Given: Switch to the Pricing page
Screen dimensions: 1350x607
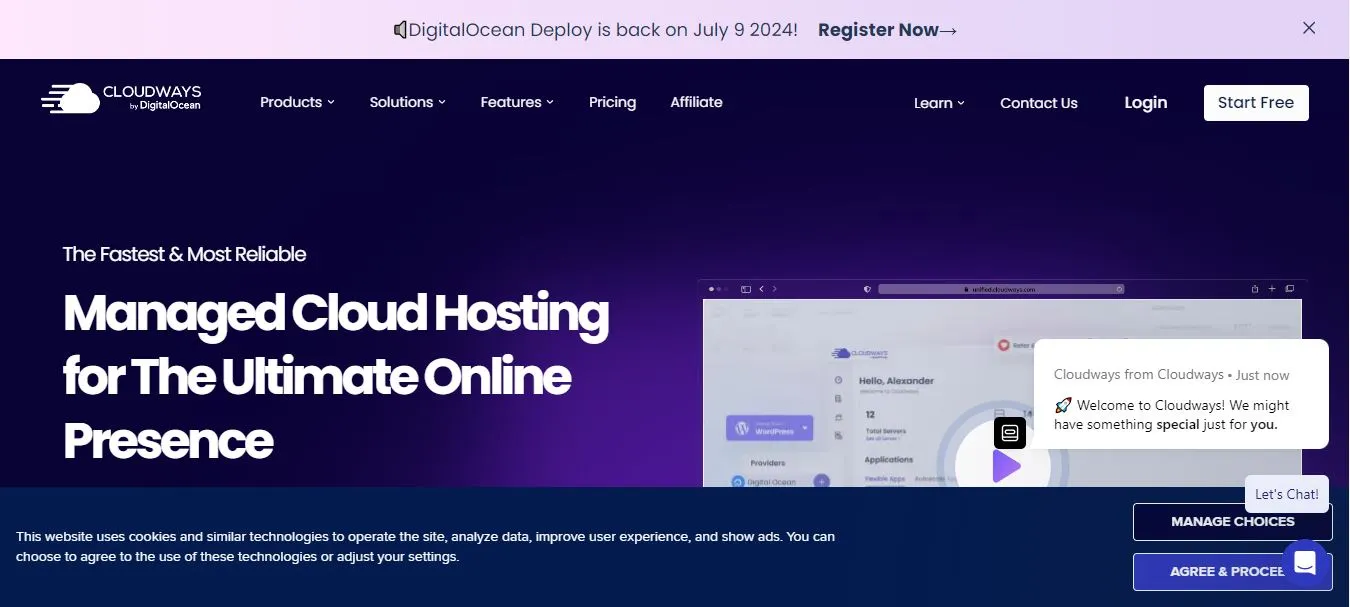Looking at the screenshot, I should (612, 102).
